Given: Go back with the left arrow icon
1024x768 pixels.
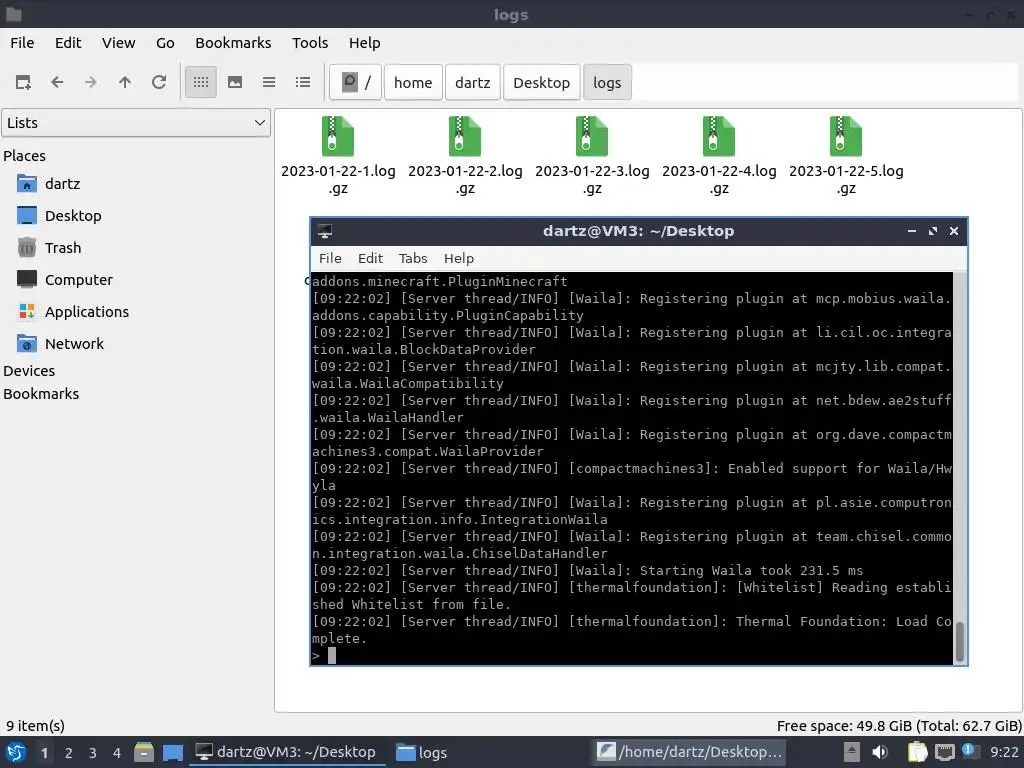Looking at the screenshot, I should tap(57, 82).
